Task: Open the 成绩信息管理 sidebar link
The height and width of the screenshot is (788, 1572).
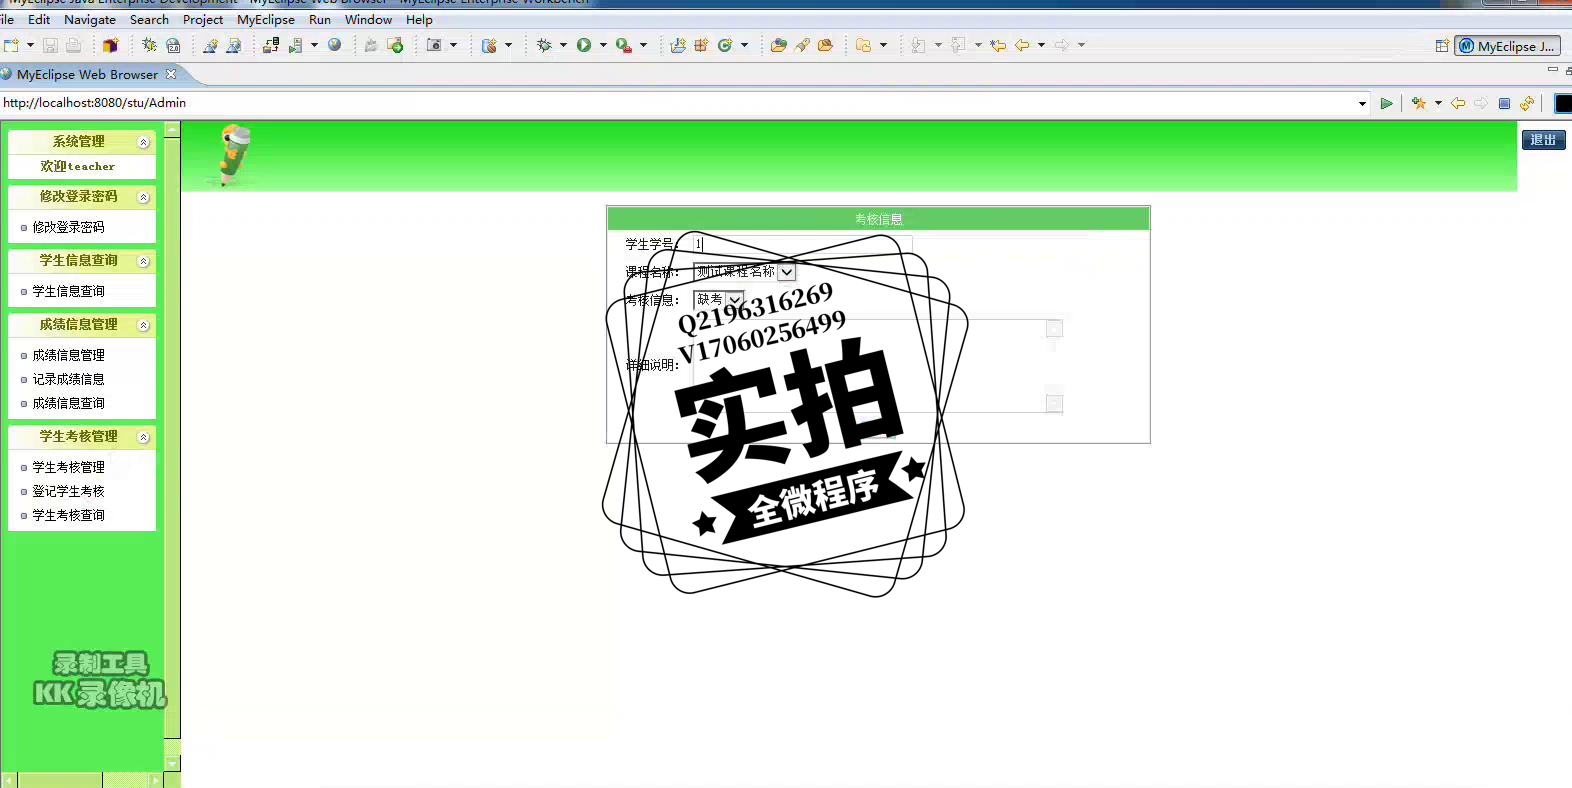Action: coord(68,355)
